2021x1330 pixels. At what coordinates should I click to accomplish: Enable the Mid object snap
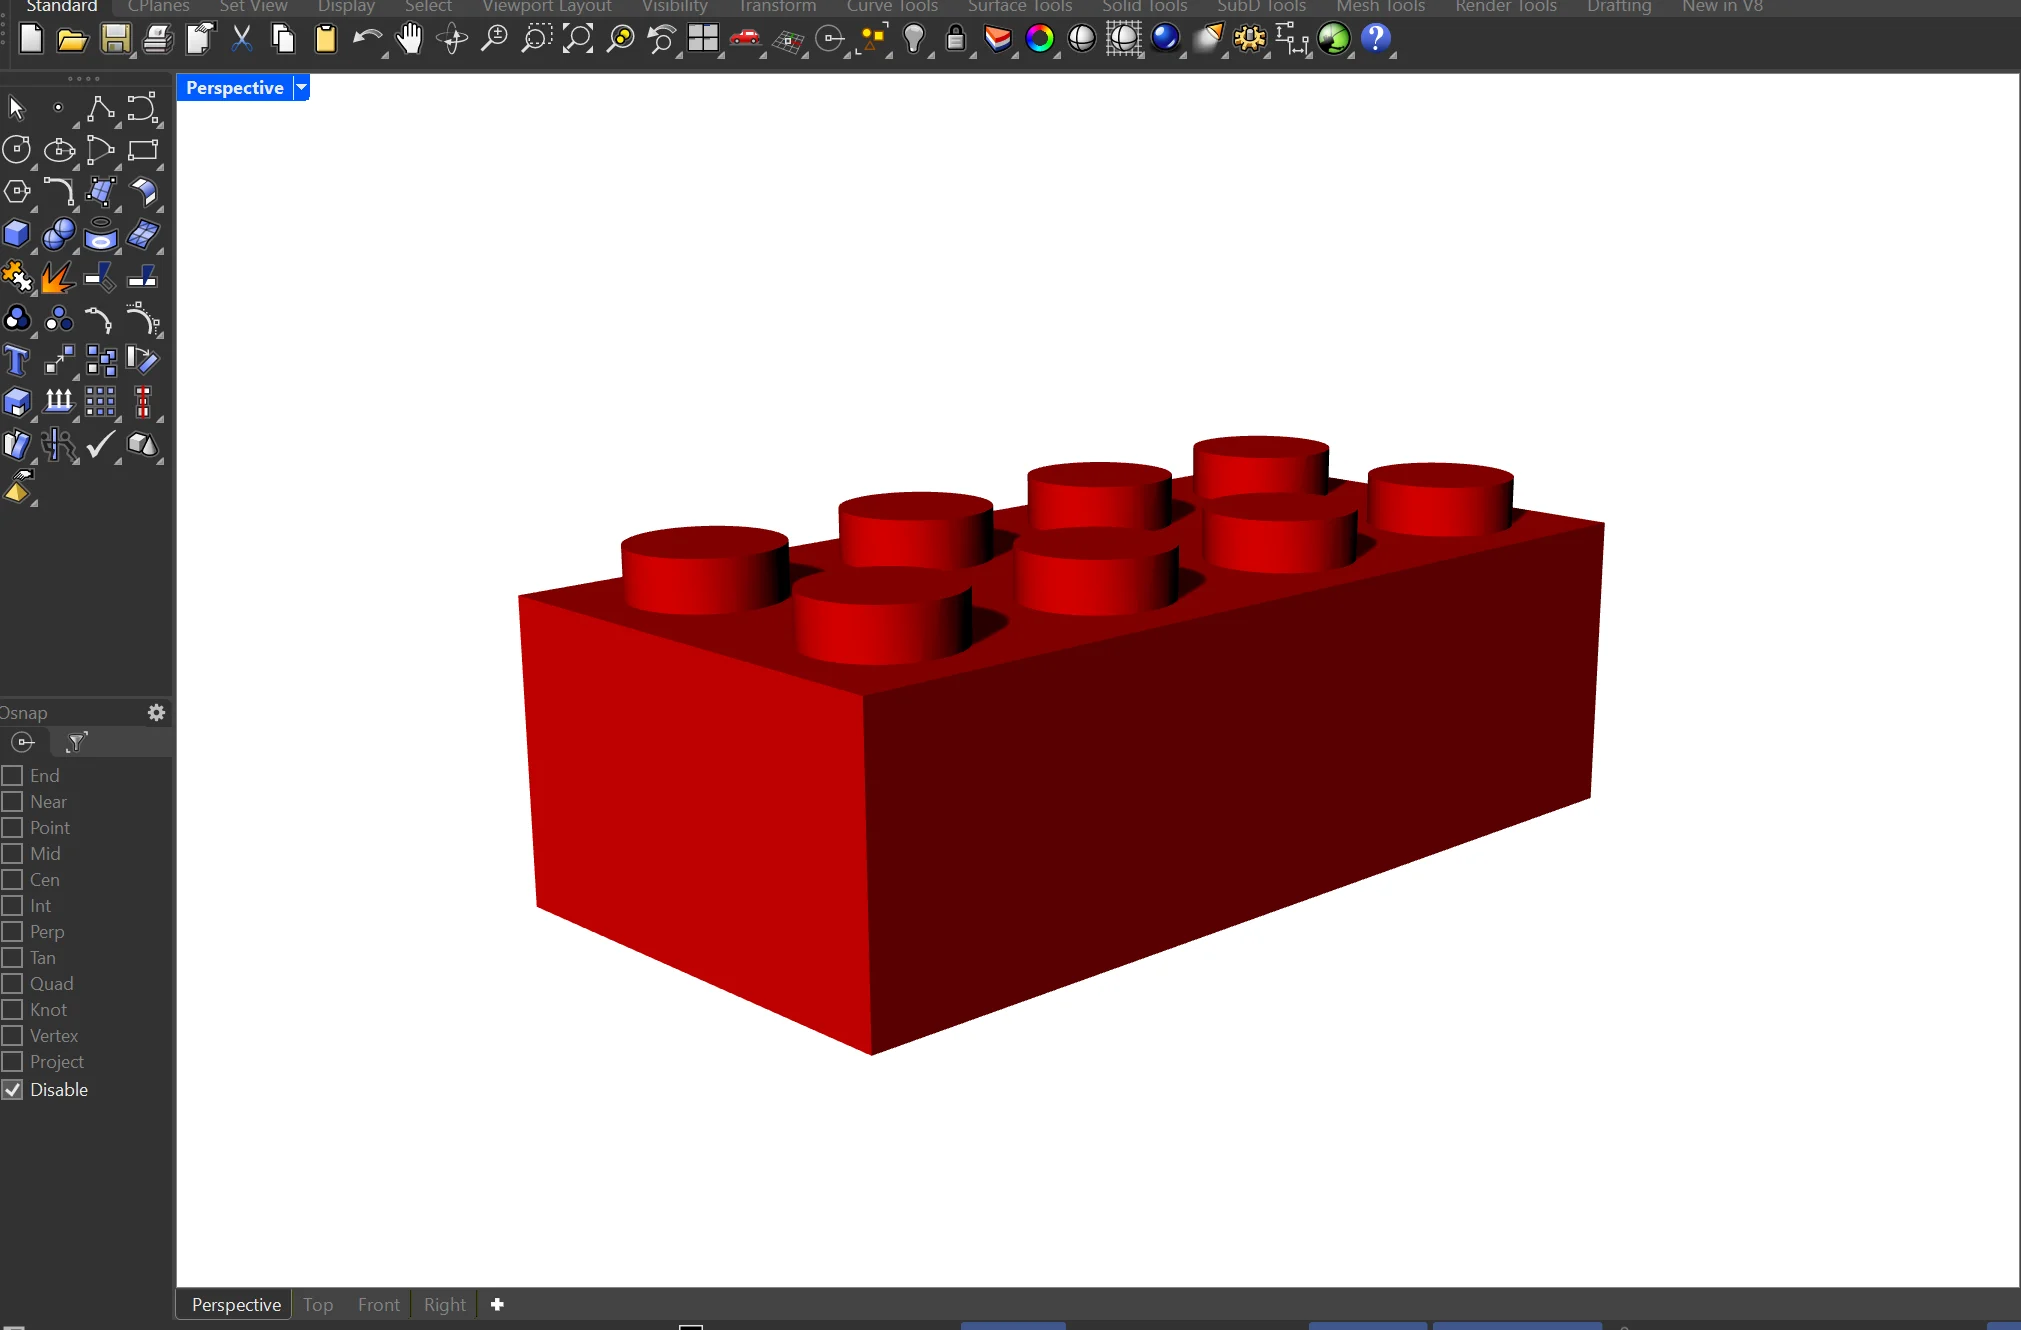pyautogui.click(x=13, y=854)
